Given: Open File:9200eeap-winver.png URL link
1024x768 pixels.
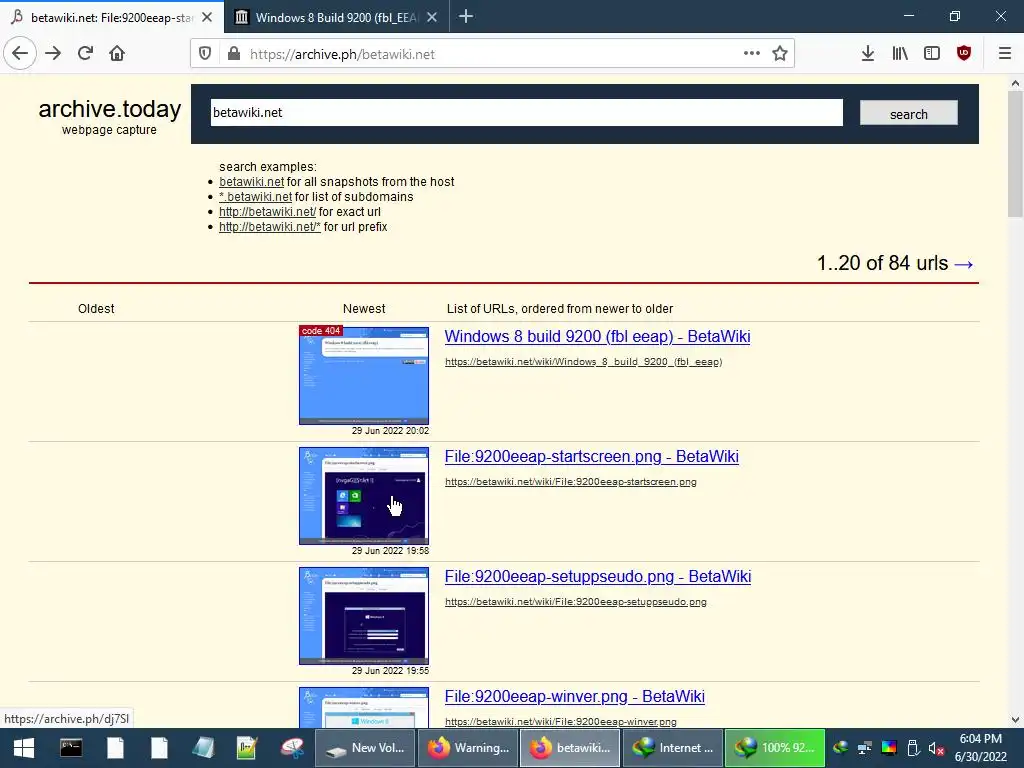Looking at the screenshot, I should (x=560, y=722).
